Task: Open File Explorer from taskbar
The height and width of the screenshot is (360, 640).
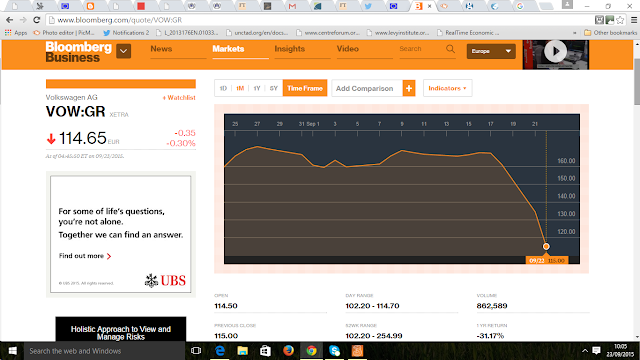Action: (242, 351)
